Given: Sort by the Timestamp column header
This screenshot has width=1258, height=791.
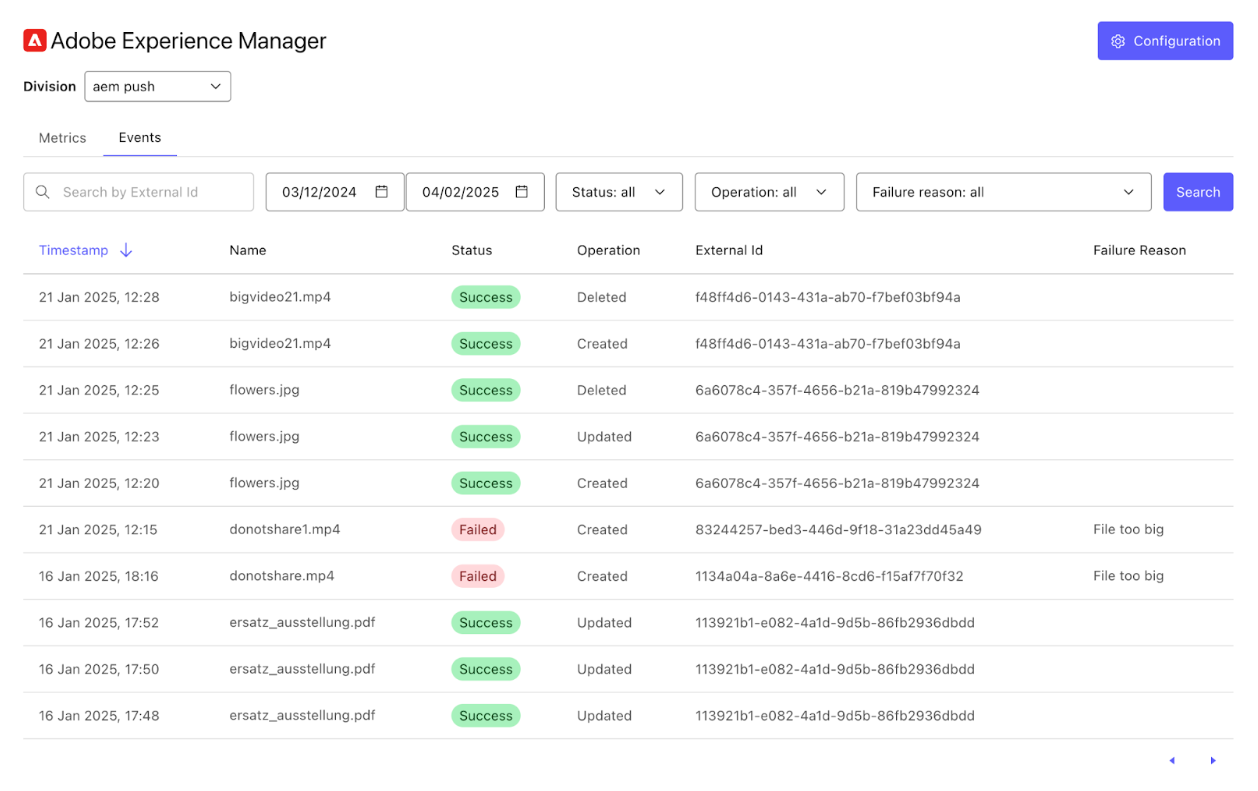Looking at the screenshot, I should point(73,251).
